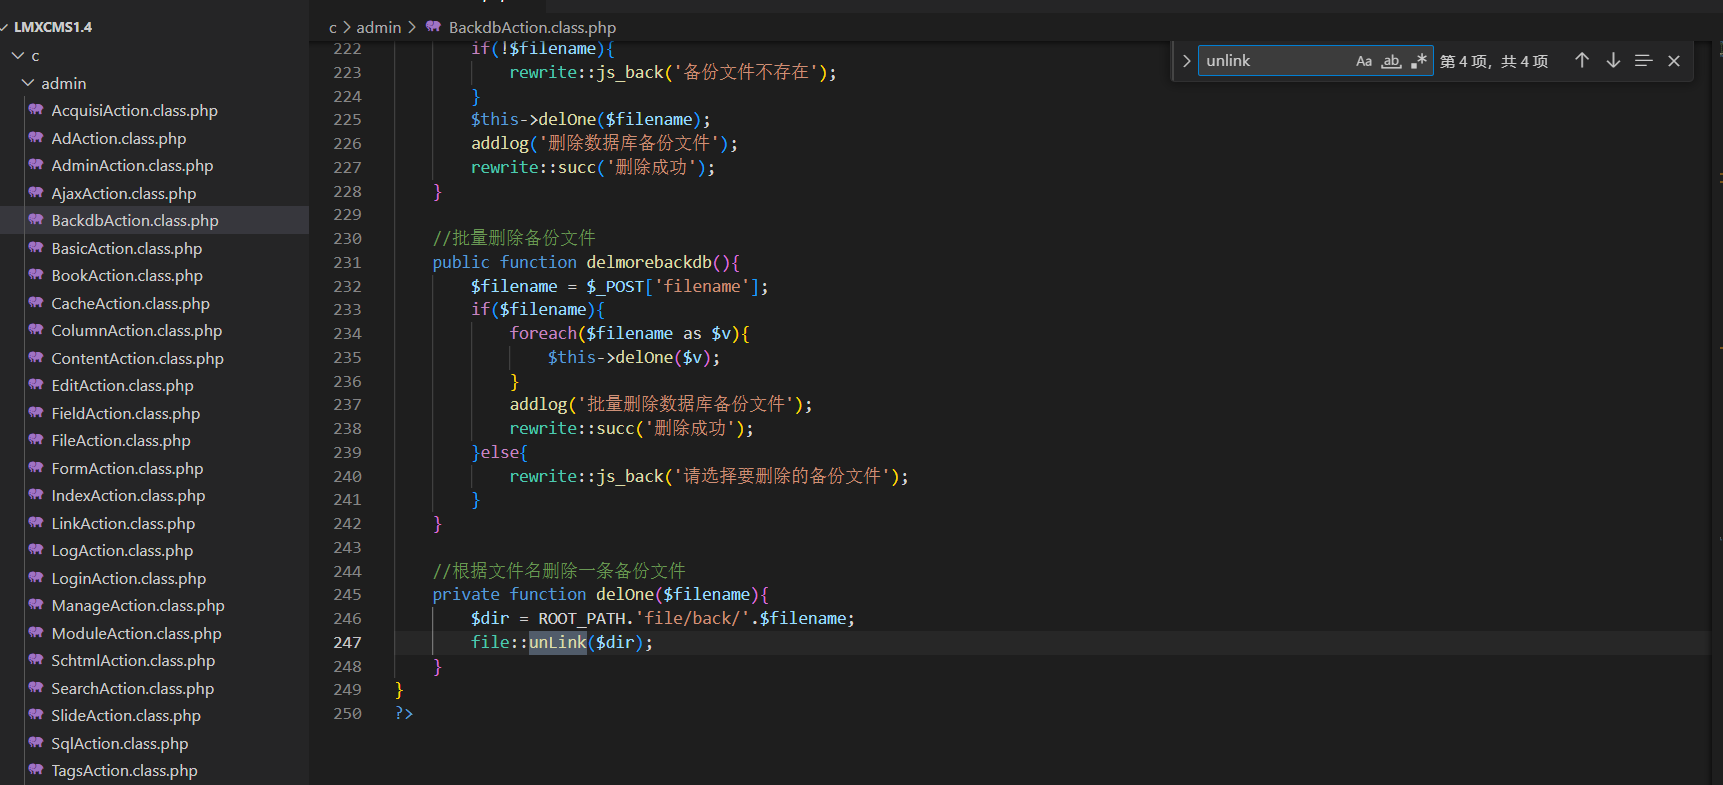The width and height of the screenshot is (1723, 785).
Task: Open LogAction.class.php file
Action: [122, 551]
